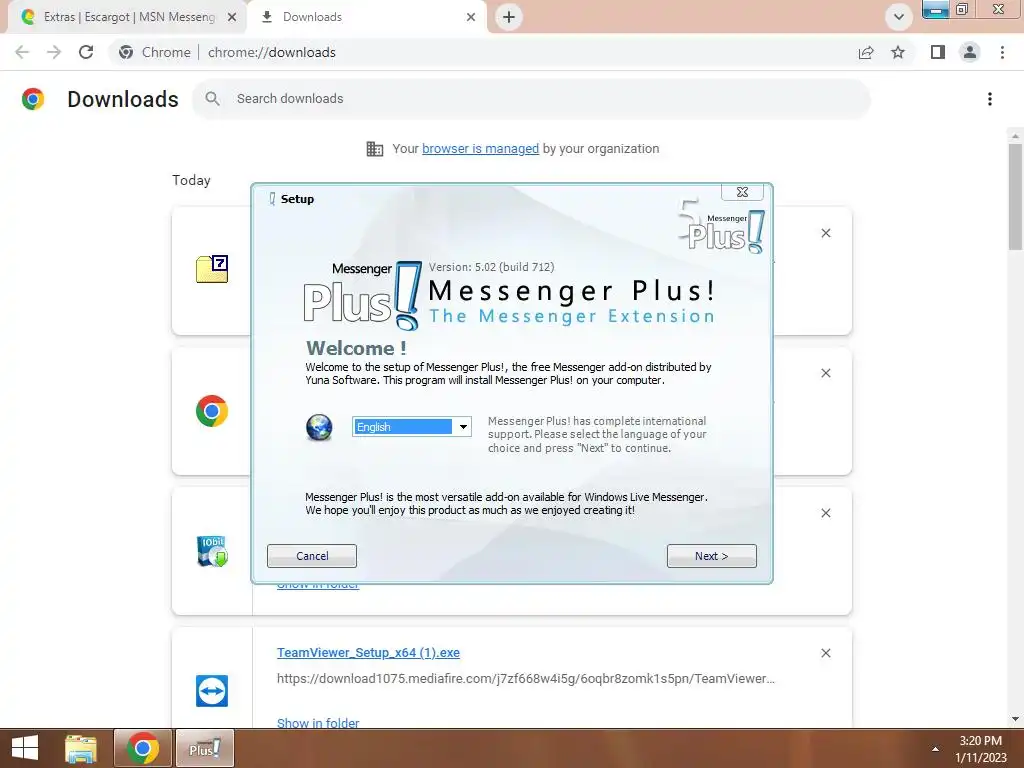Viewport: 1024px width, 768px height.
Task: Click the IObit download file icon
Action: [x=212, y=551]
